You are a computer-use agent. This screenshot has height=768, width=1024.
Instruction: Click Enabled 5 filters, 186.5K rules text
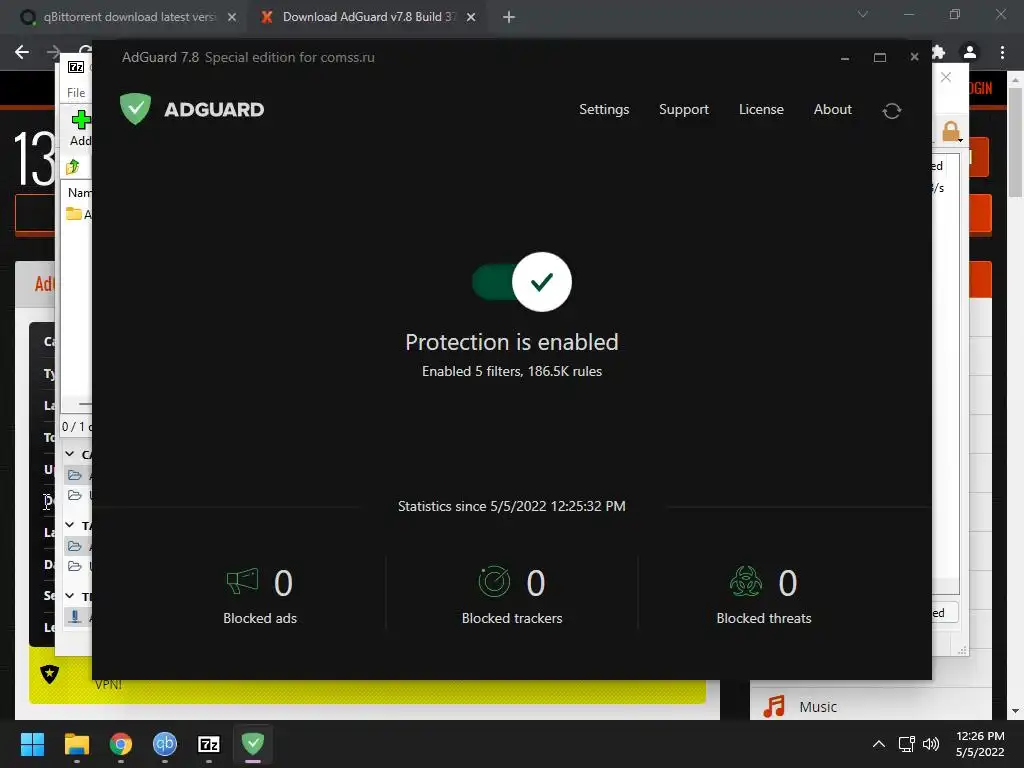click(512, 372)
